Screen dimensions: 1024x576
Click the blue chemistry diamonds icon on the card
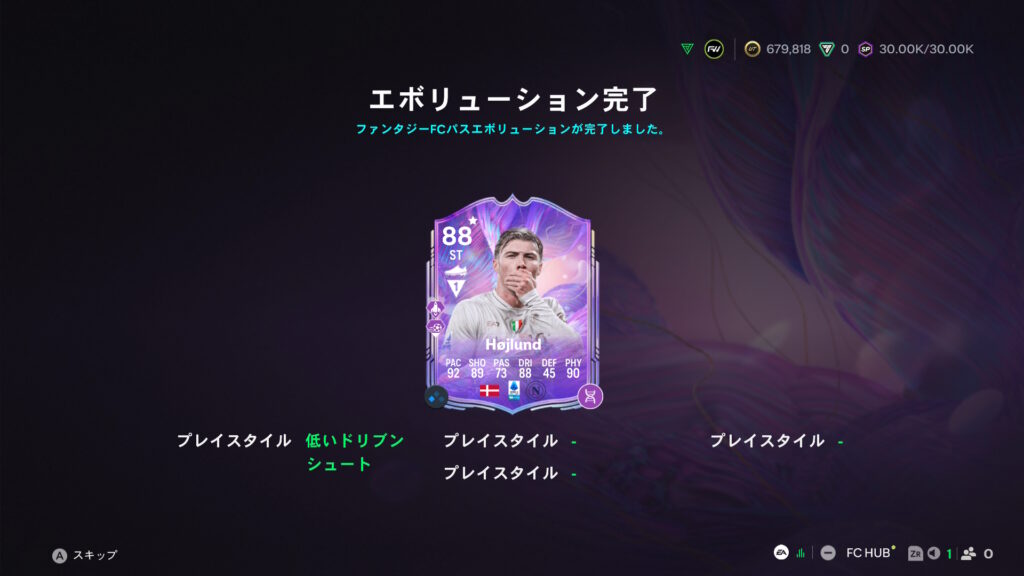(x=436, y=397)
